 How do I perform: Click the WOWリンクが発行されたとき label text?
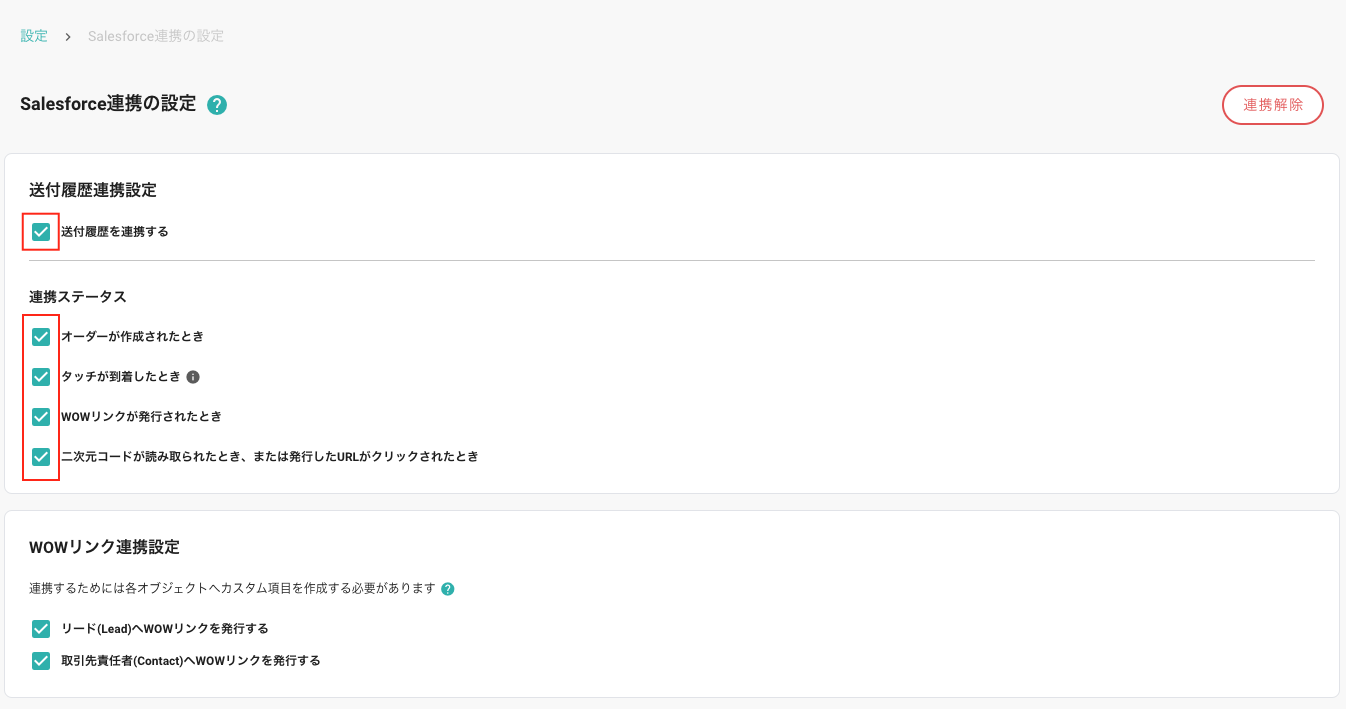[141, 416]
